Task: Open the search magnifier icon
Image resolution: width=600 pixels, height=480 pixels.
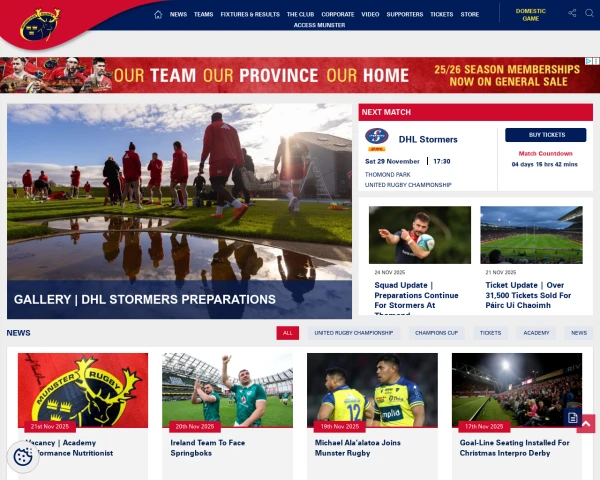Action: pyautogui.click(x=589, y=13)
